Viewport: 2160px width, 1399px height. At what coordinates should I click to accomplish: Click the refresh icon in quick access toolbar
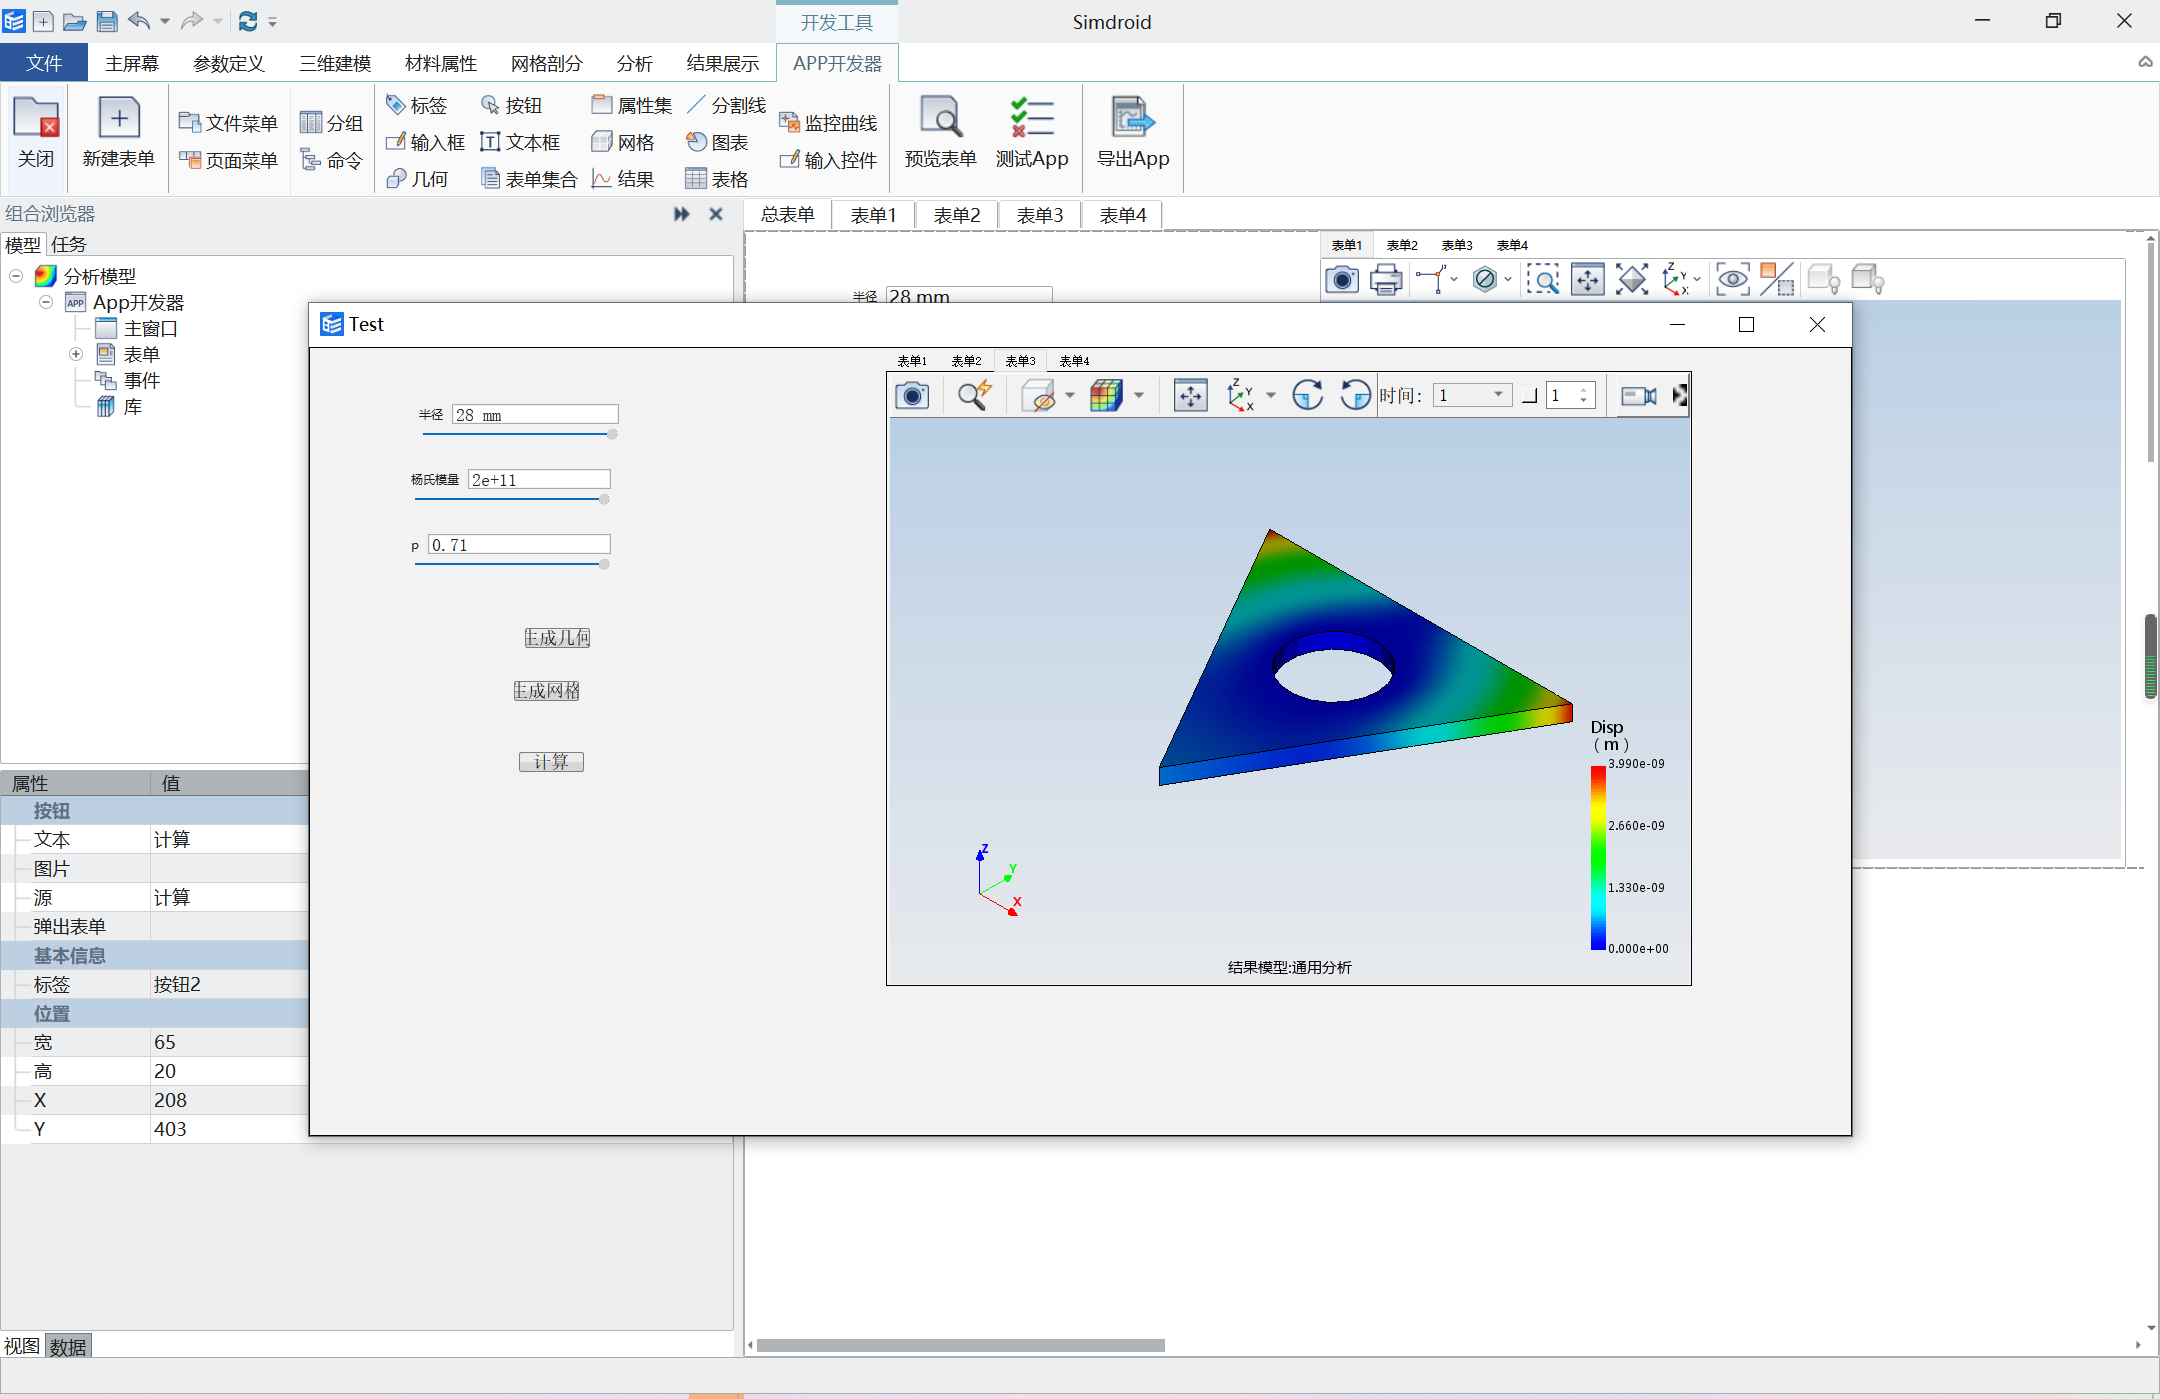click(248, 21)
